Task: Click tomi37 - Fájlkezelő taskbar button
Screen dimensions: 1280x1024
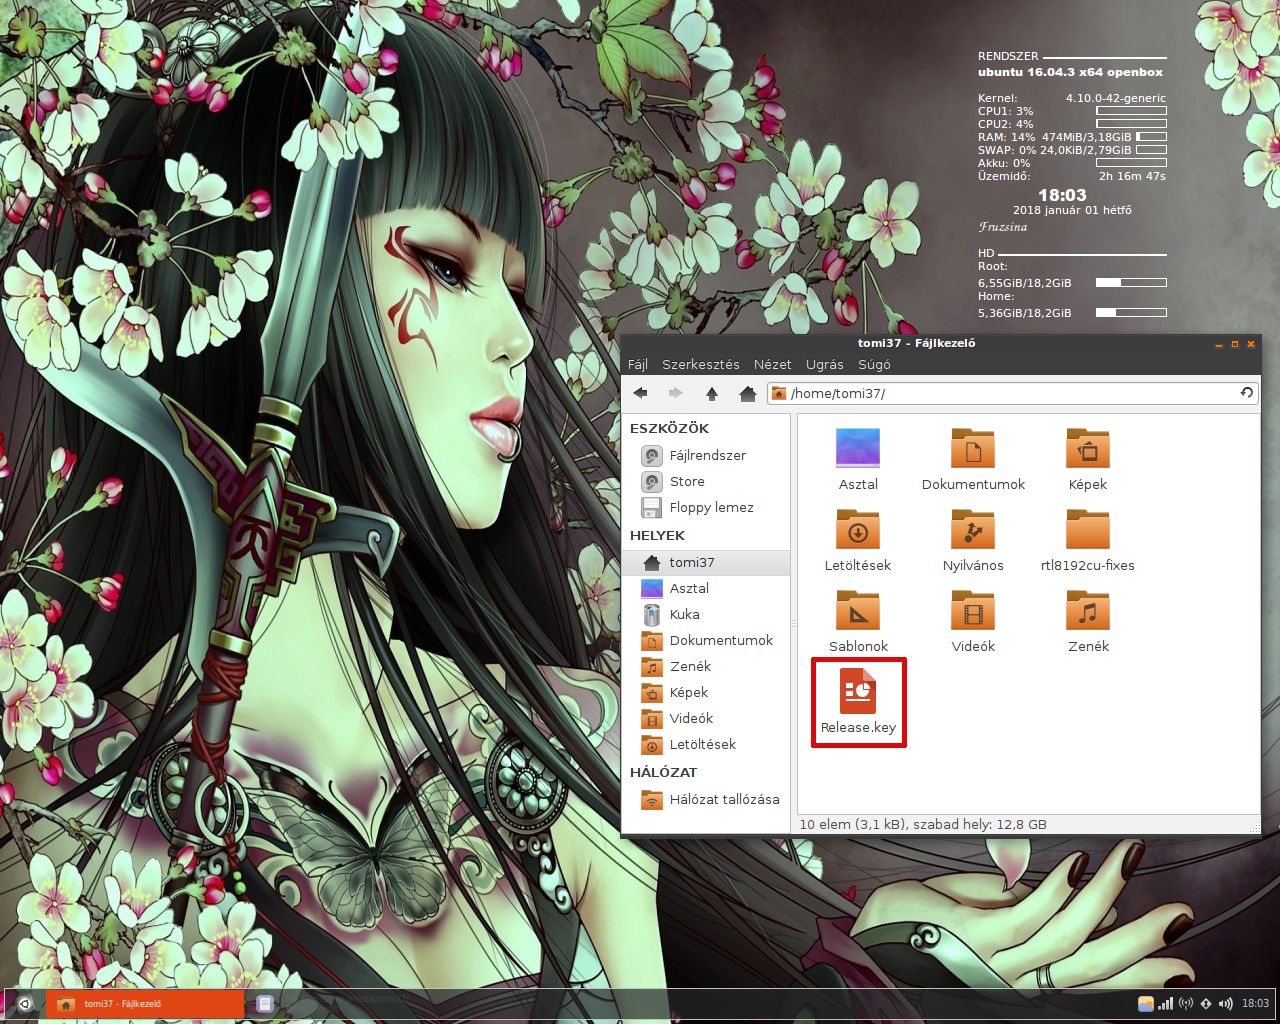Action: (x=145, y=1004)
